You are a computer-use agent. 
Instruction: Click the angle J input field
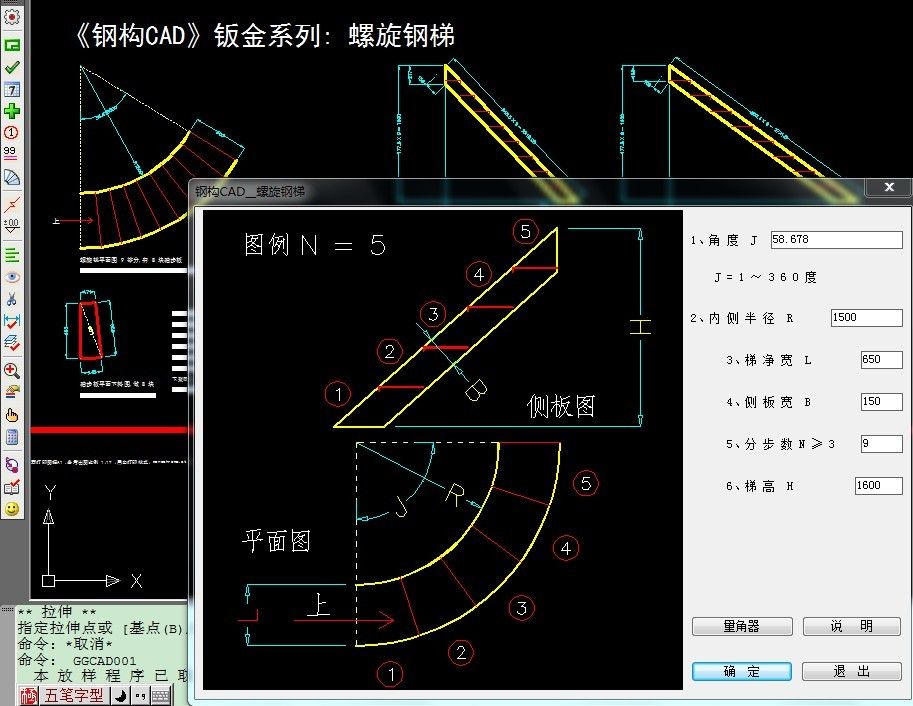[x=836, y=239]
